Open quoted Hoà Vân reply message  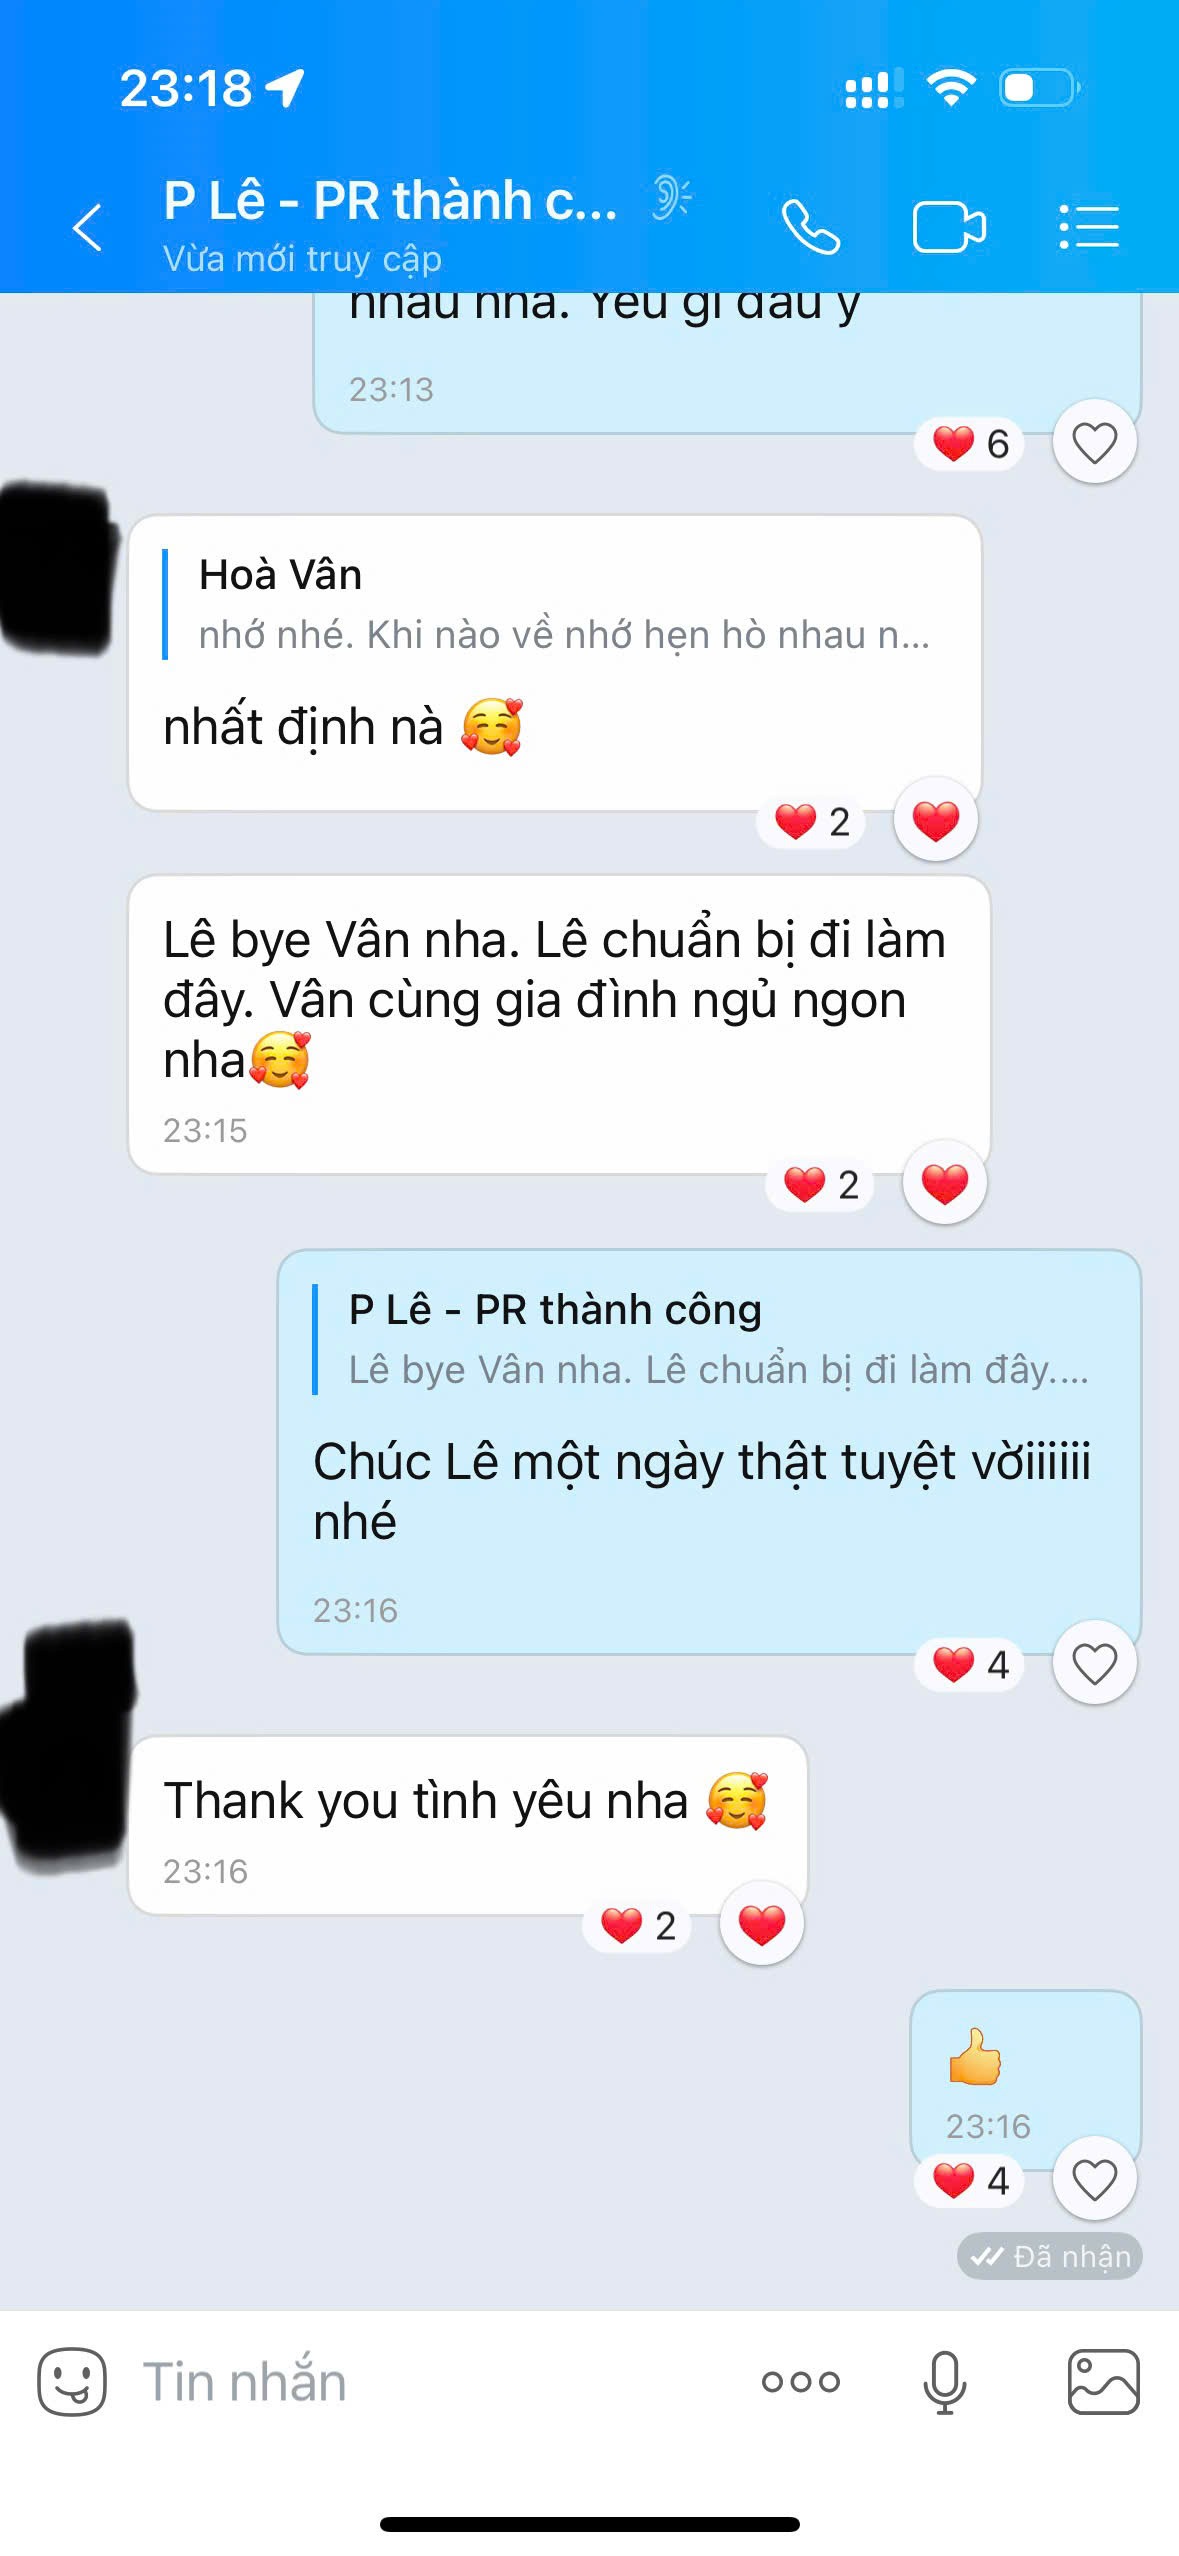(x=555, y=604)
